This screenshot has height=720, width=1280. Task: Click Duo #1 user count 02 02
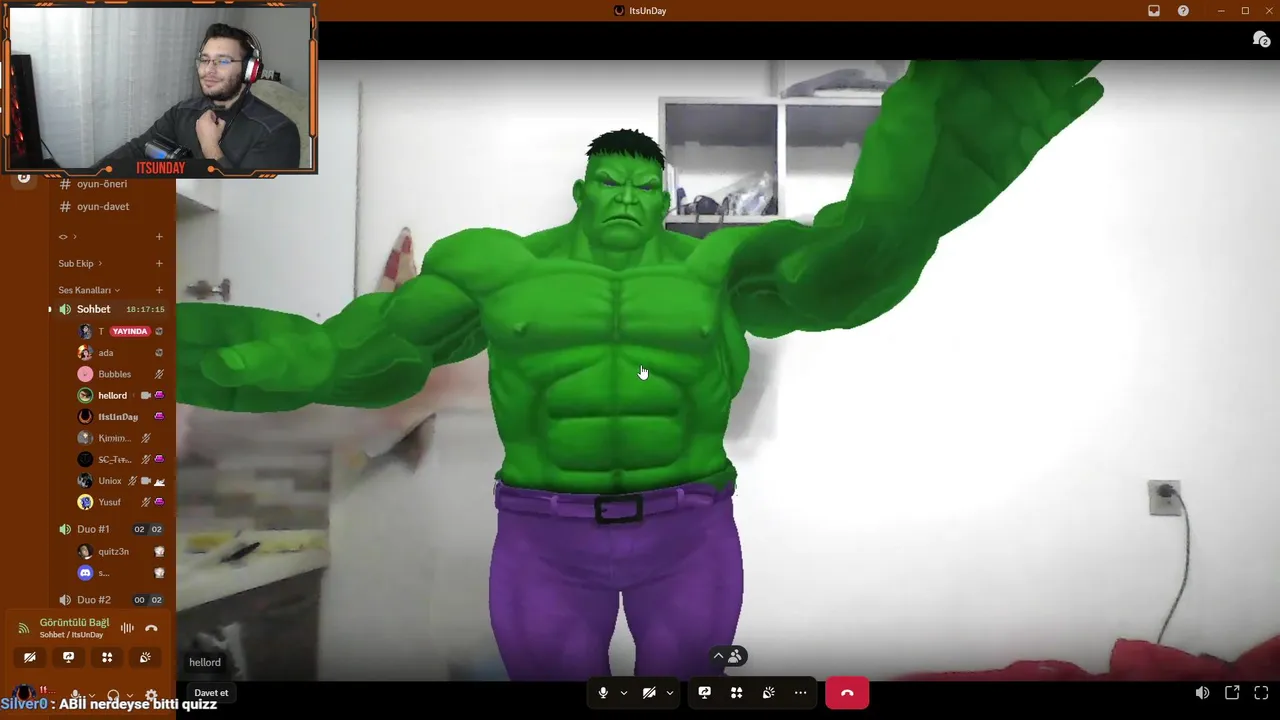click(x=148, y=529)
